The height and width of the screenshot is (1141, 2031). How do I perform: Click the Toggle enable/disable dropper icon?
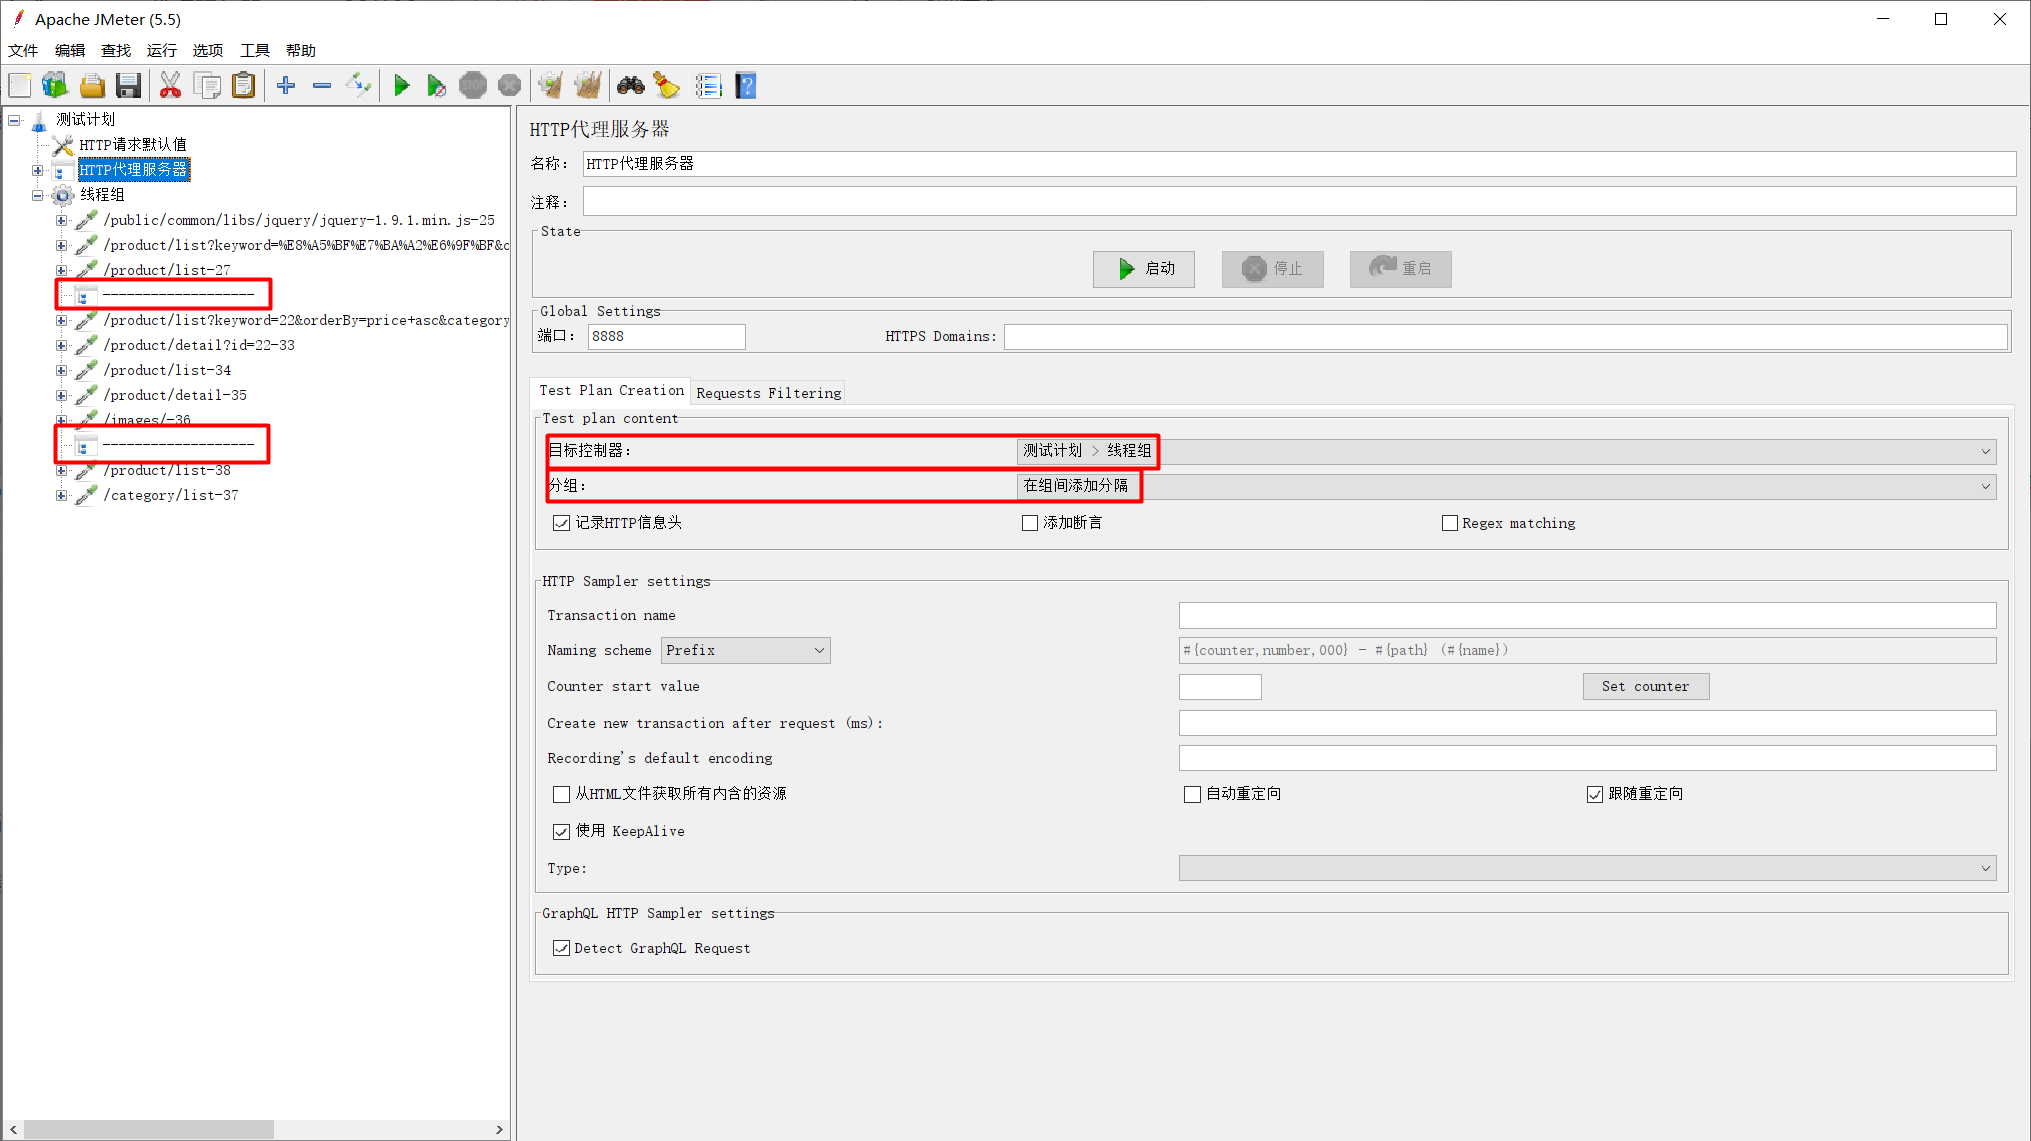click(x=358, y=86)
